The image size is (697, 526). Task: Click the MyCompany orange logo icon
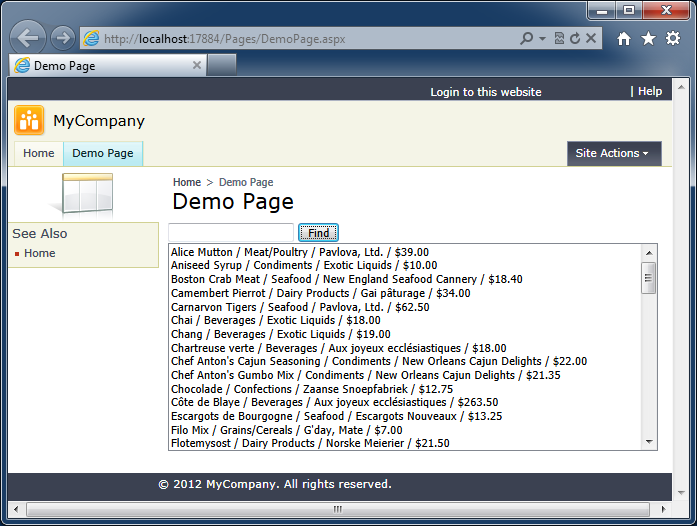[x=29, y=120]
